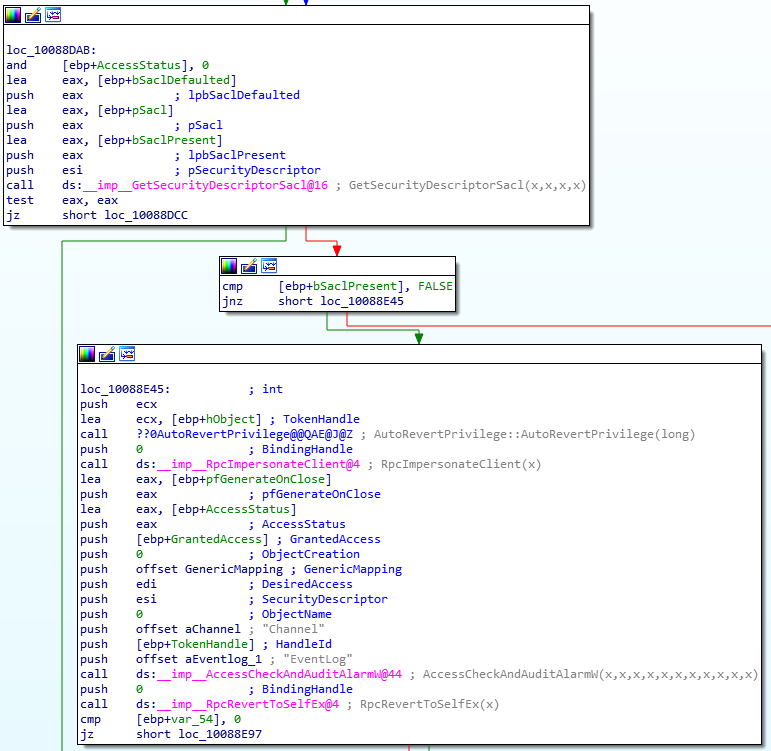Viewport: 771px width, 751px height.
Task: Click the pencil edit icon on the loc_10088DAB node
Action: (33, 15)
